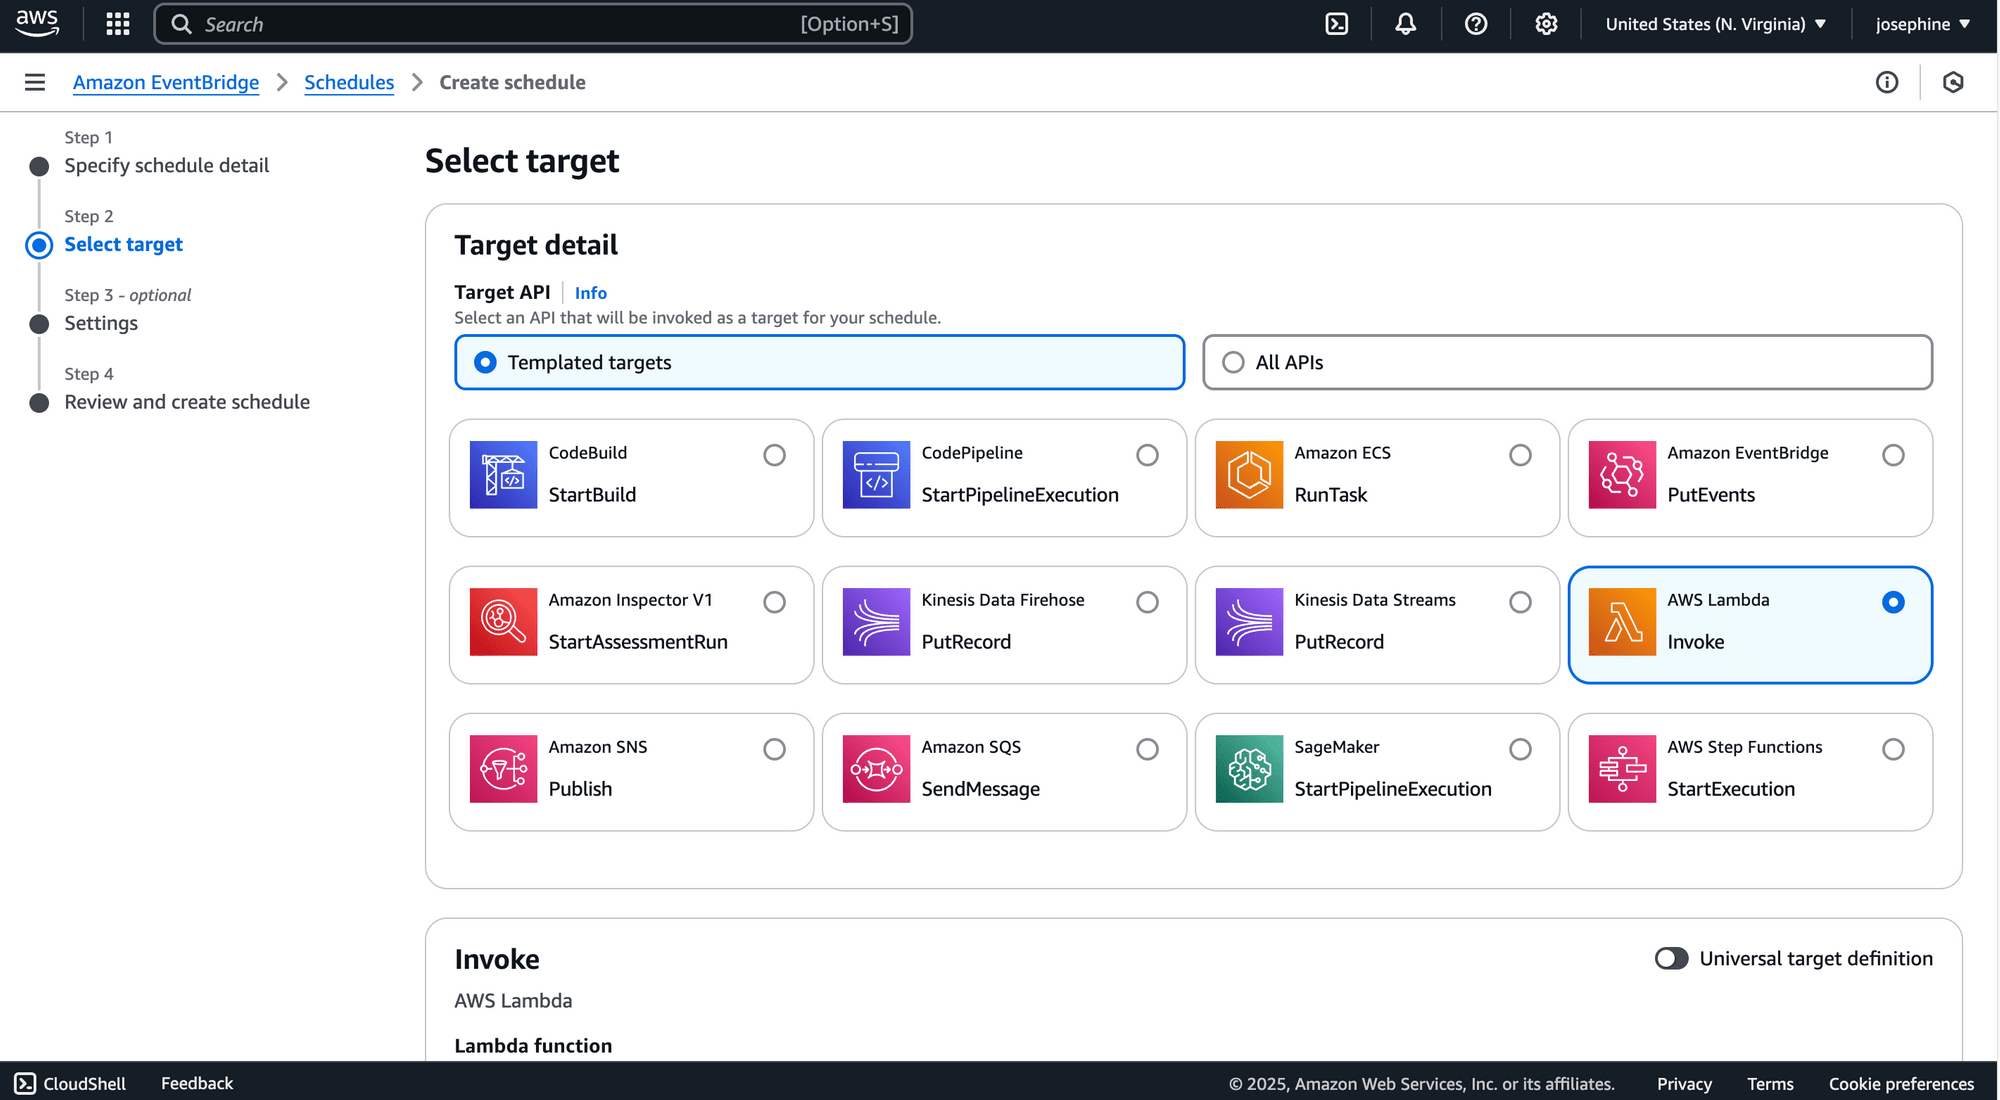Image resolution: width=2000 pixels, height=1100 pixels.
Task: Select the Templated targets radio option
Action: 485,362
